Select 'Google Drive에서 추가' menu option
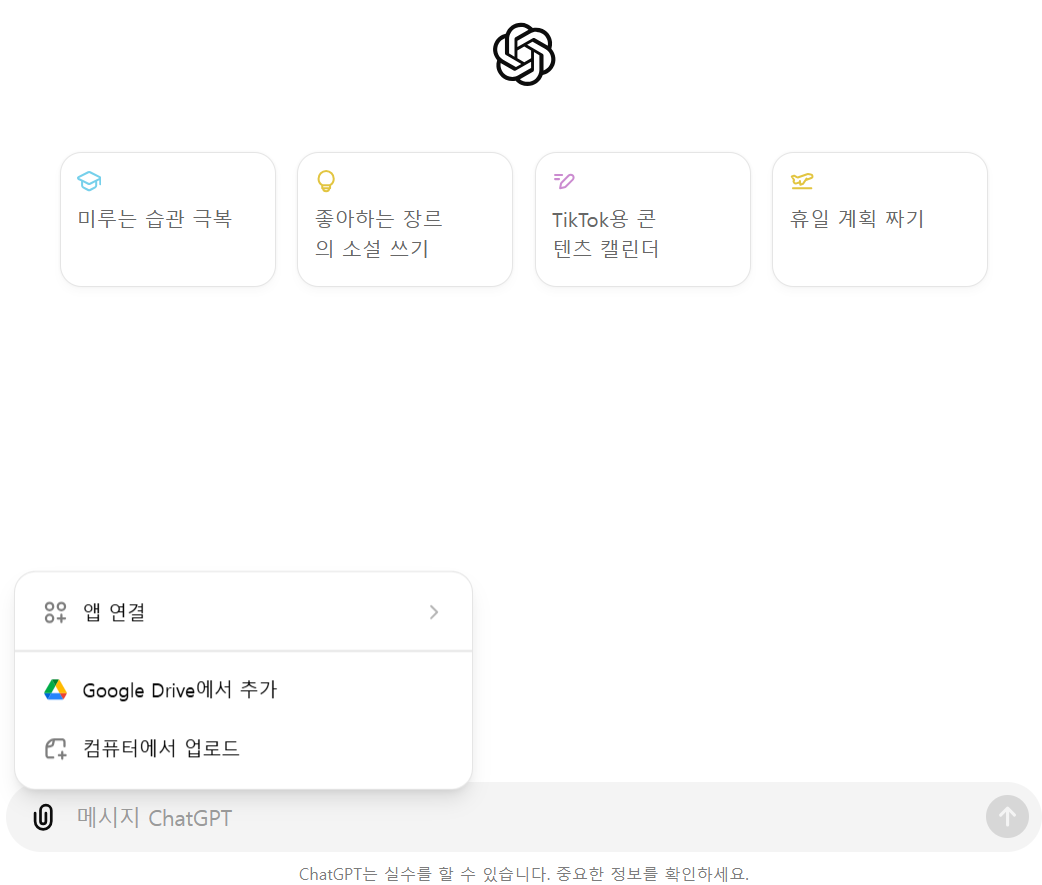The image size is (1042, 885). click(180, 689)
